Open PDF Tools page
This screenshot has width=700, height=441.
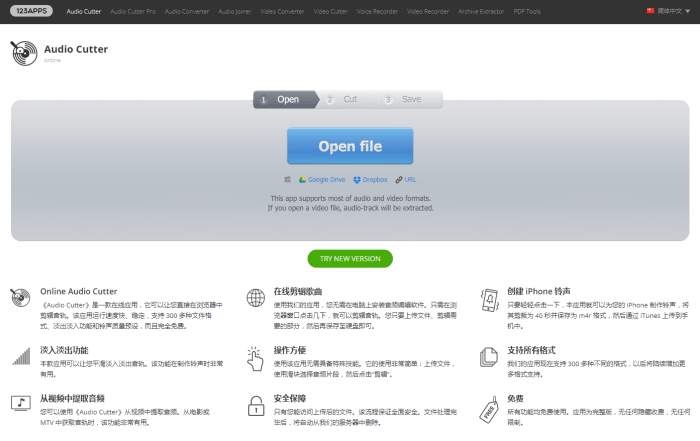(x=527, y=12)
